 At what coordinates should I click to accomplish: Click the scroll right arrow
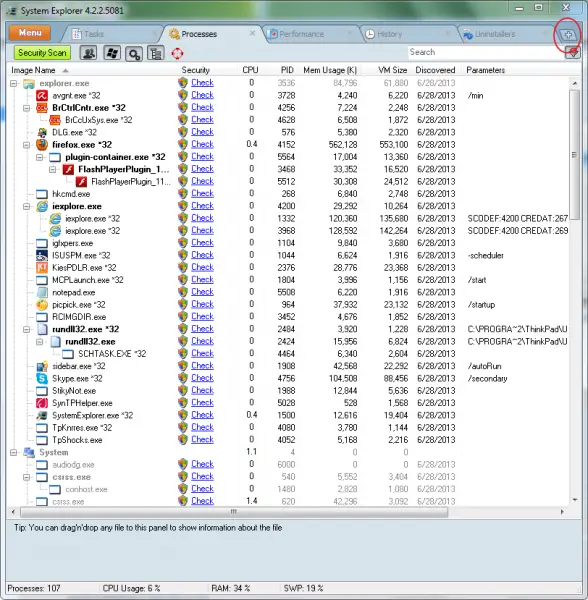562,512
